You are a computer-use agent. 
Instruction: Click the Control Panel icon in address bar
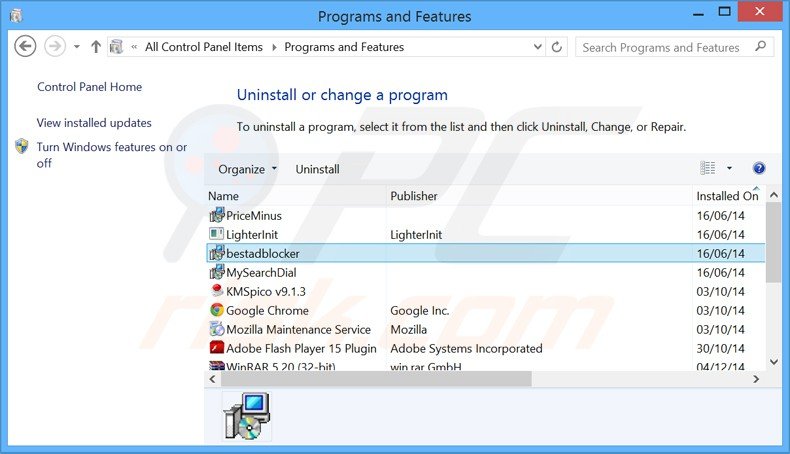pos(116,47)
